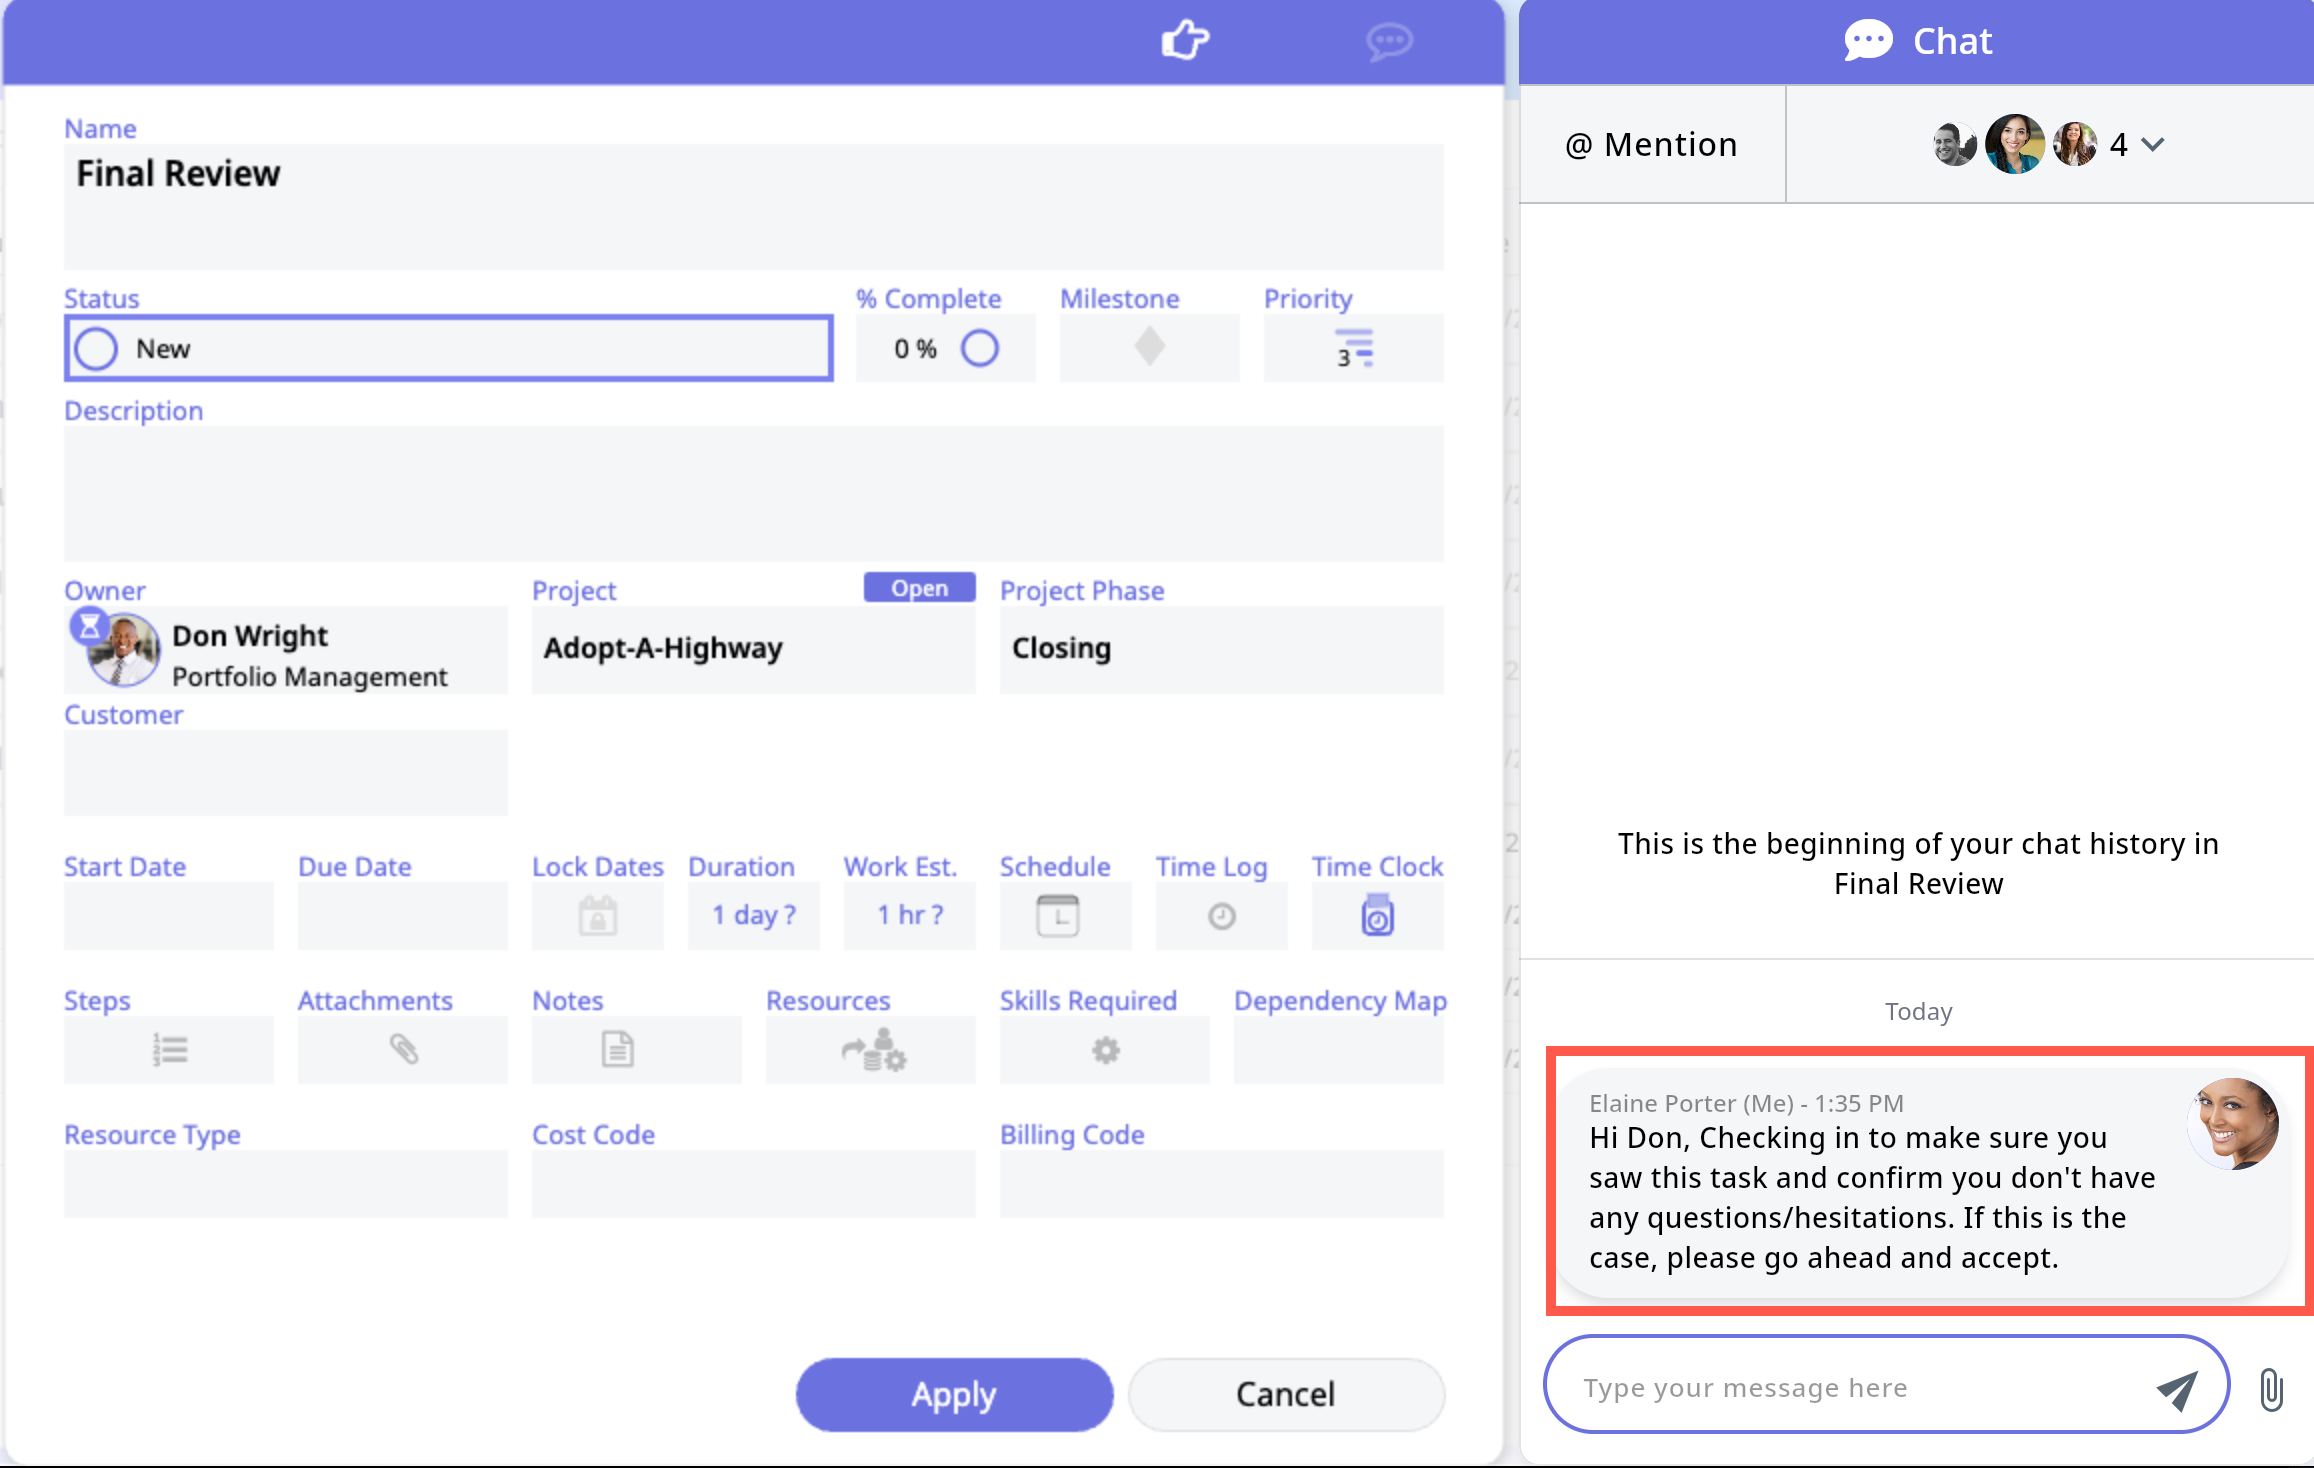Image resolution: width=2314 pixels, height=1468 pixels.
Task: Click the chat bubble icon in header
Action: pyautogui.click(x=1389, y=41)
